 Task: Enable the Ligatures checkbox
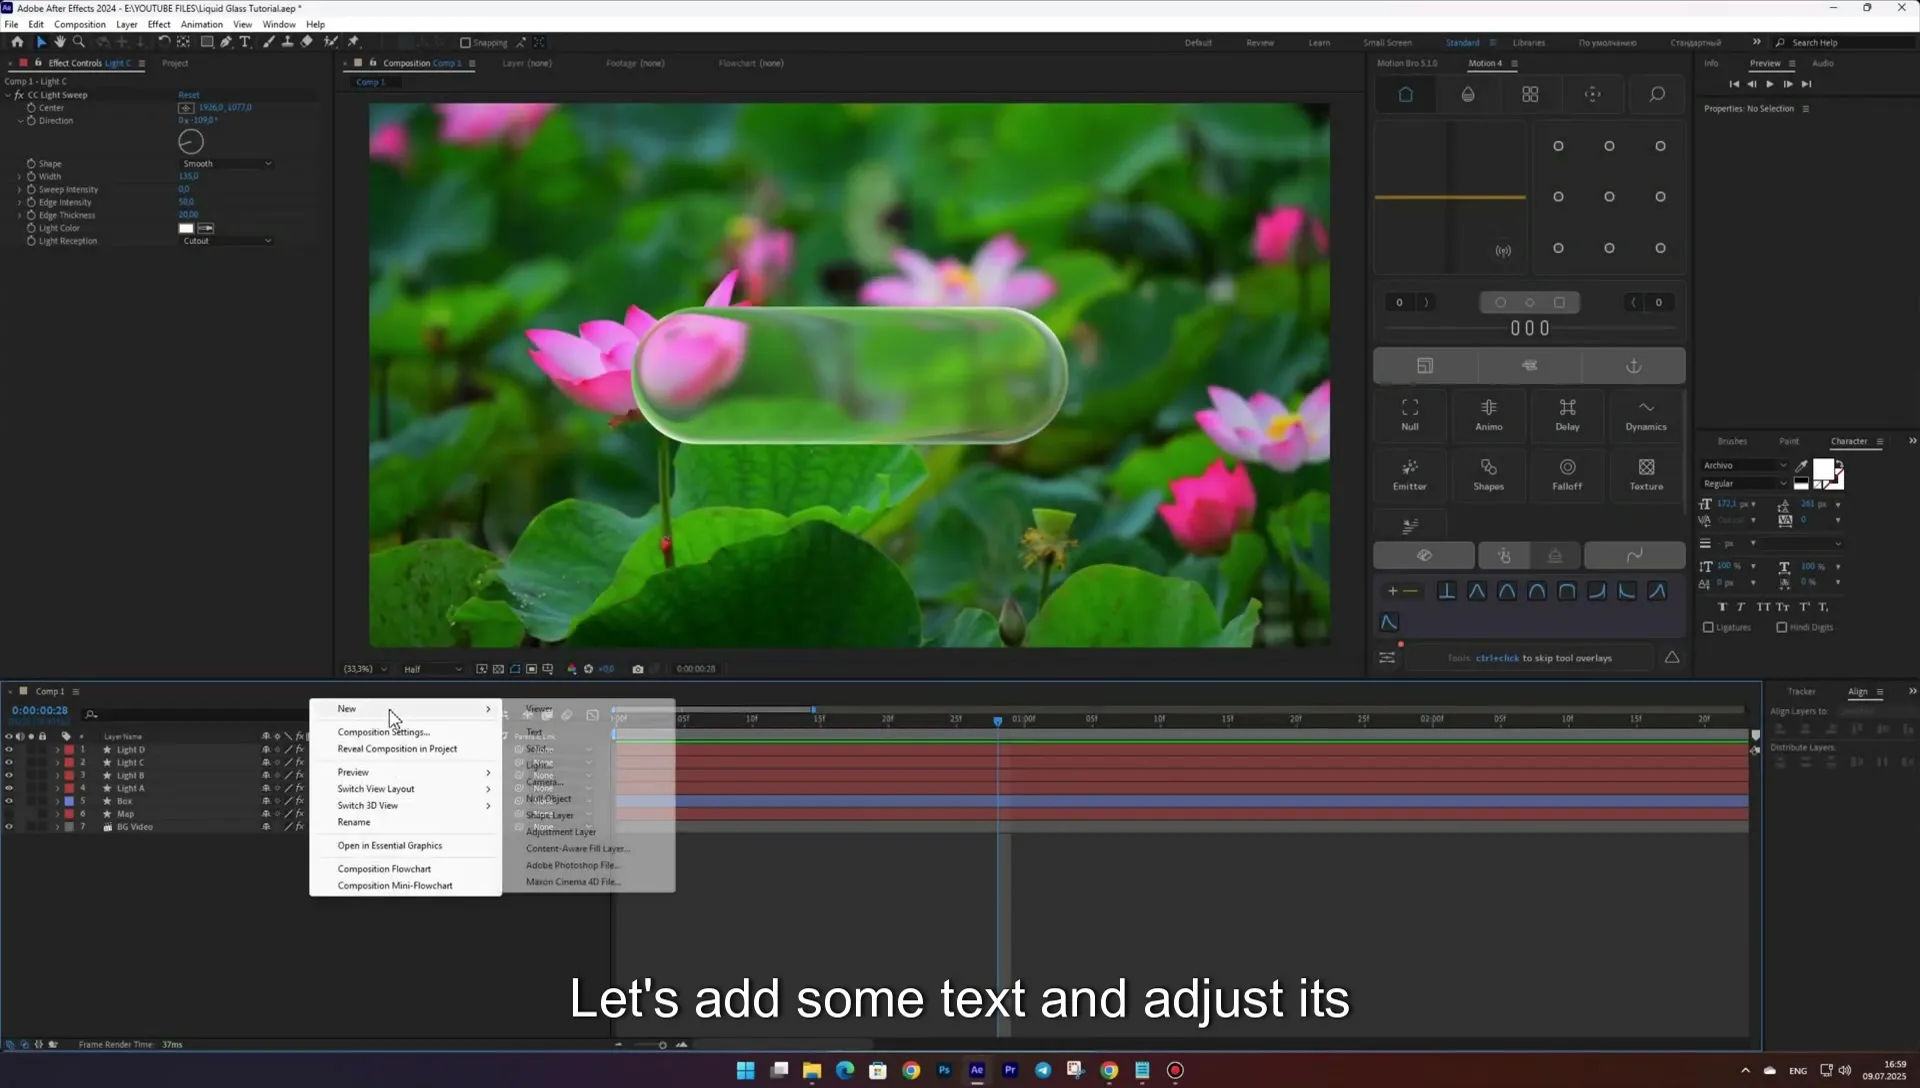(1708, 628)
